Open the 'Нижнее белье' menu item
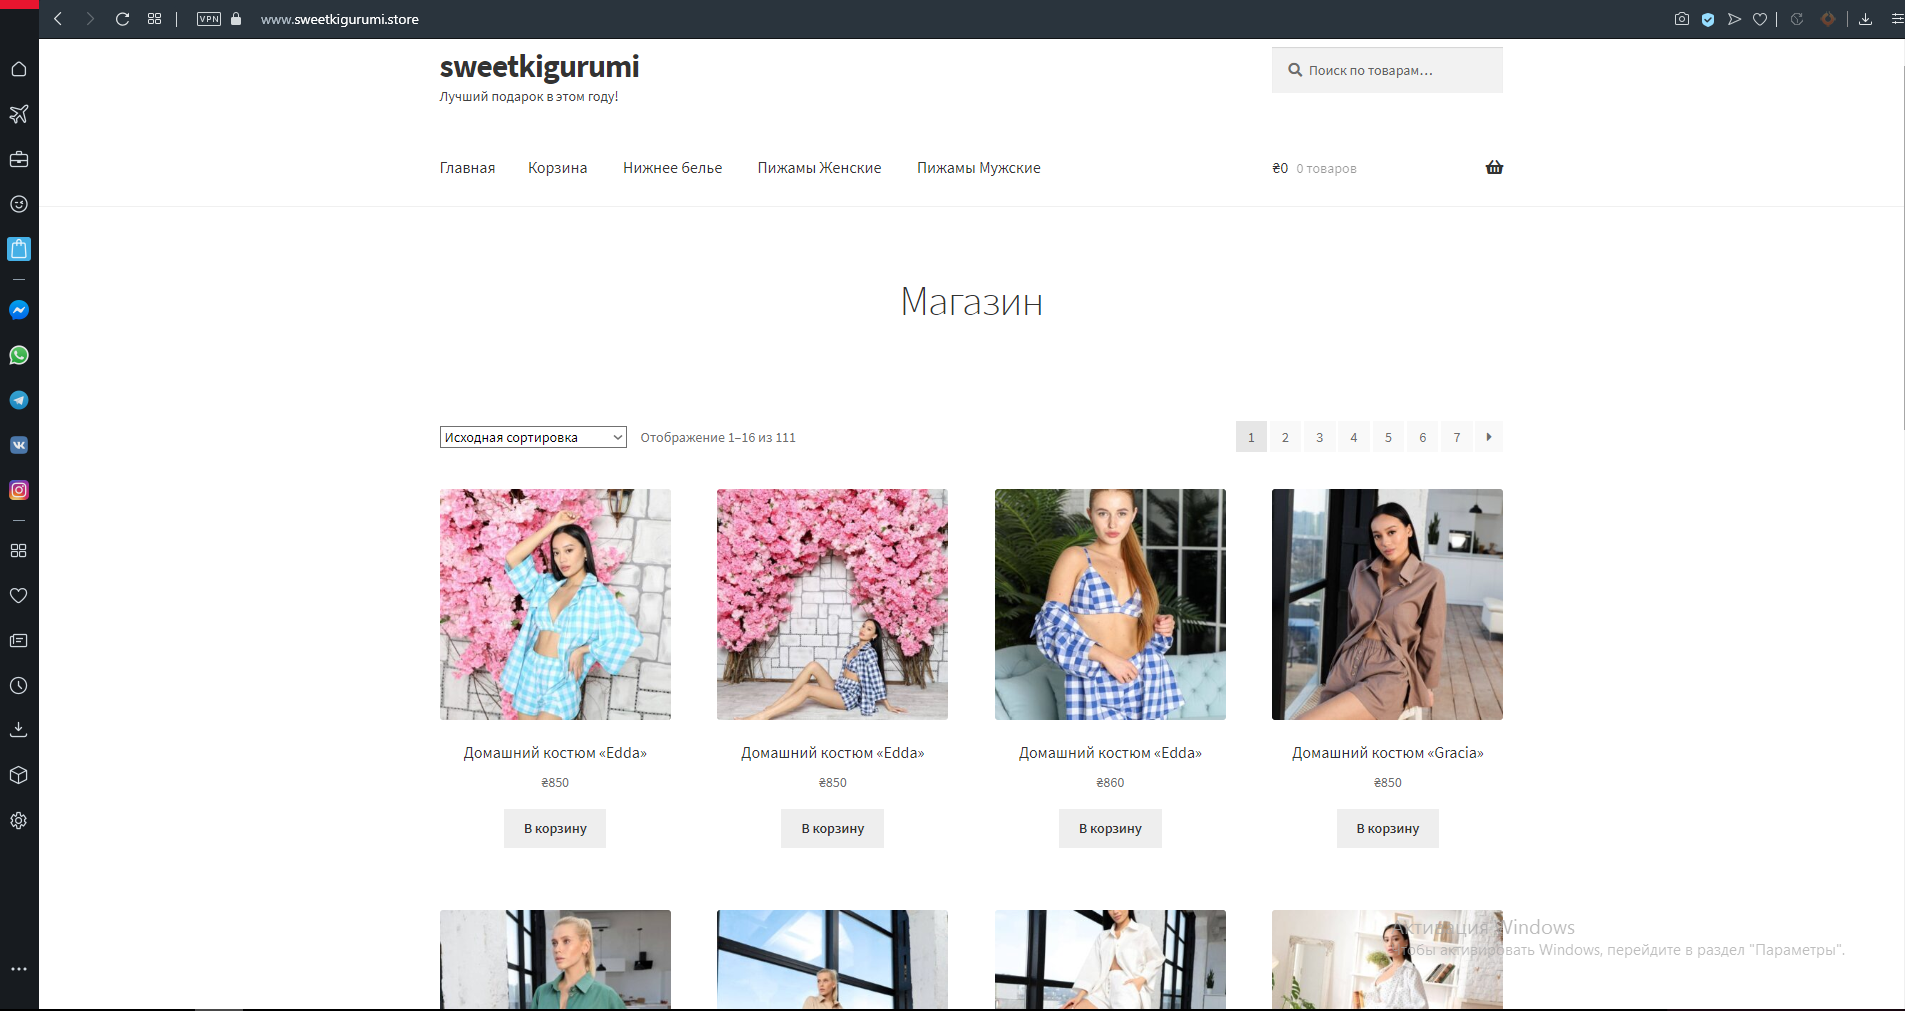Image resolution: width=1905 pixels, height=1011 pixels. pos(672,168)
